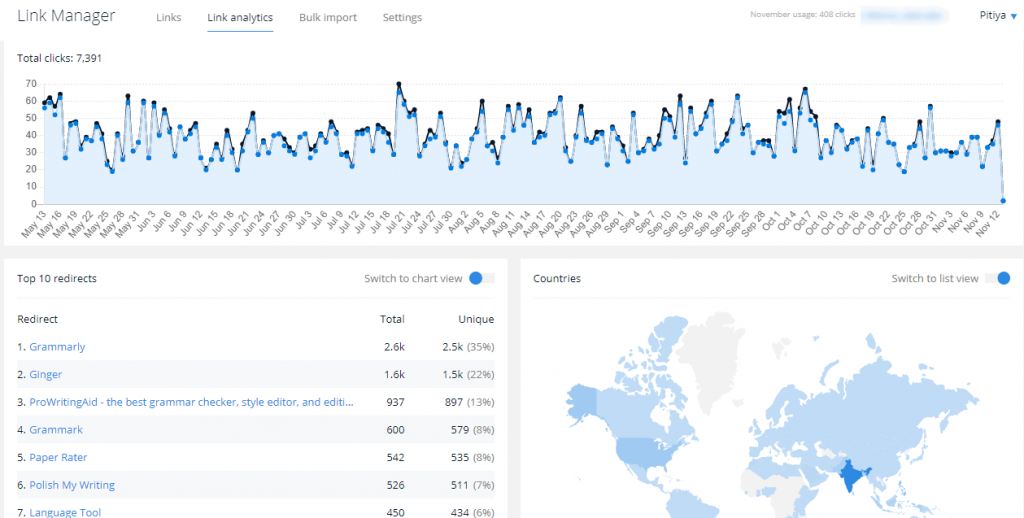Click the Jul 21 peak data point

(398, 84)
